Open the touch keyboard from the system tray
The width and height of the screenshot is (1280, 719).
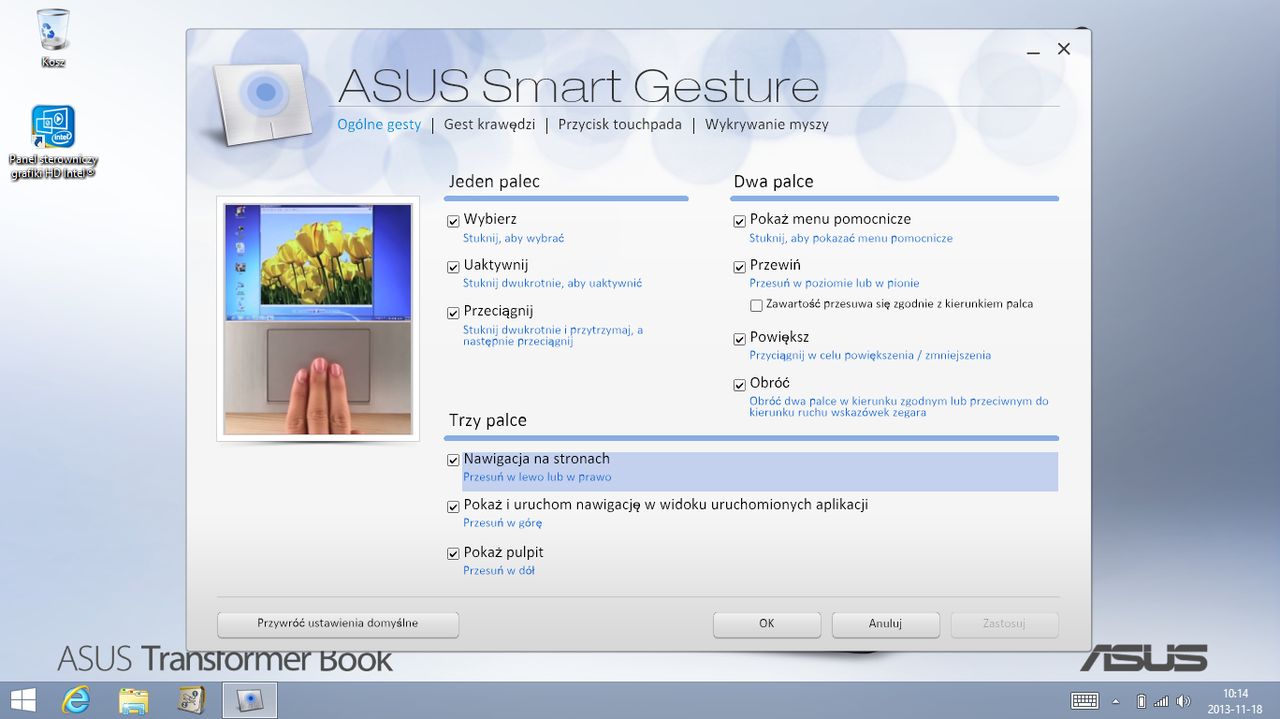[1085, 701]
